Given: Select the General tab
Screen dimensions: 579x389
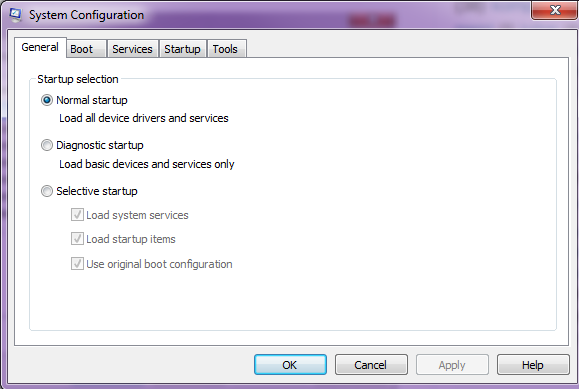Looking at the screenshot, I should [x=40, y=47].
